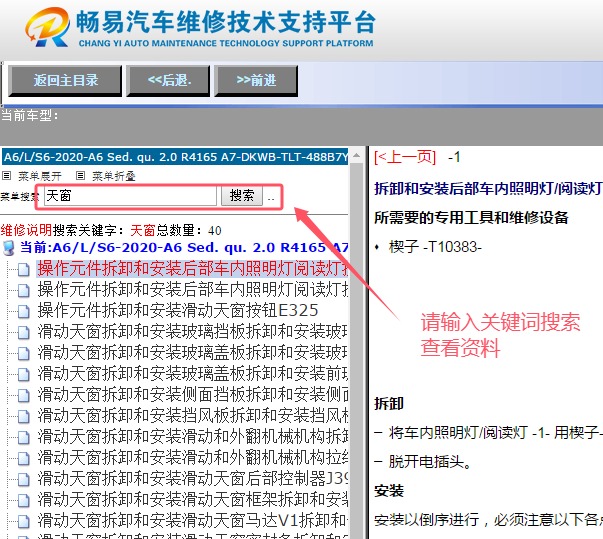Click document icon beside 滑动天窗马达V1 item
The height and width of the screenshot is (539, 603).
[x=23, y=522]
